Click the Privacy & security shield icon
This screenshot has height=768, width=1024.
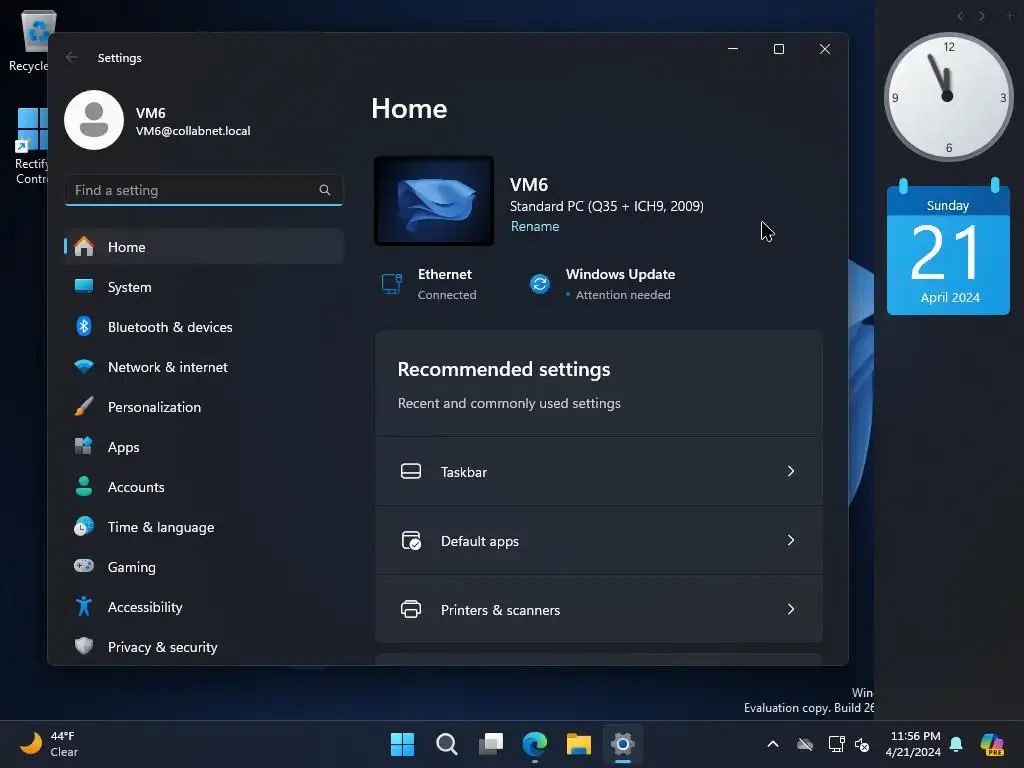click(84, 646)
